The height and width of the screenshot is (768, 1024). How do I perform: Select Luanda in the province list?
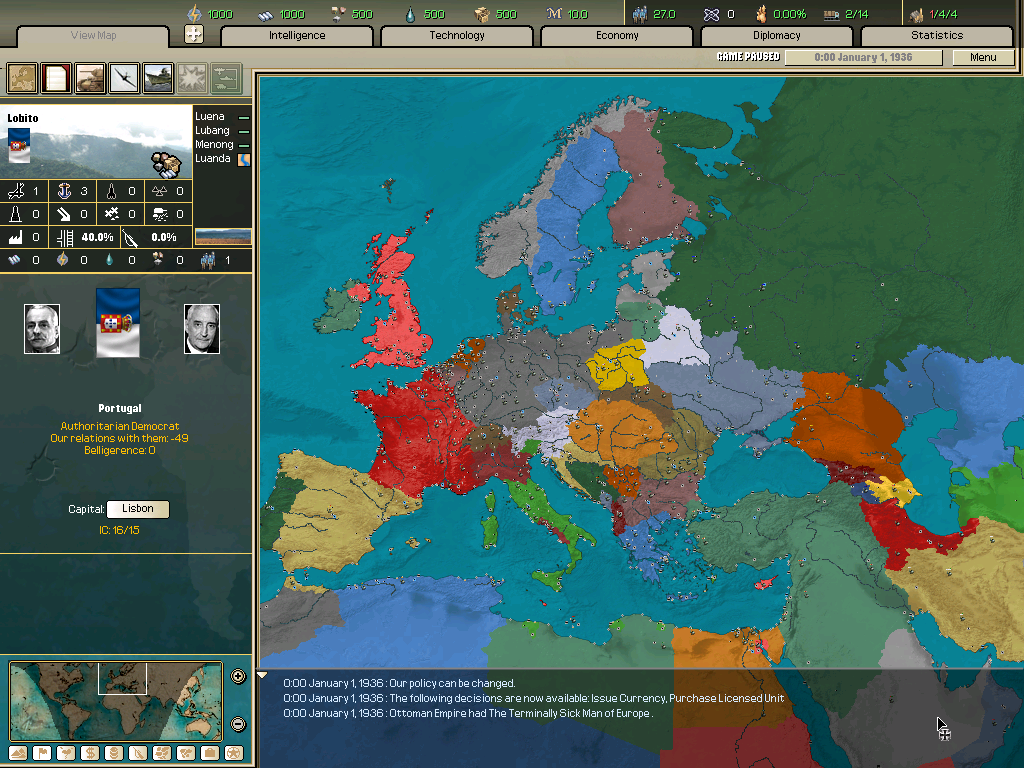(x=213, y=157)
